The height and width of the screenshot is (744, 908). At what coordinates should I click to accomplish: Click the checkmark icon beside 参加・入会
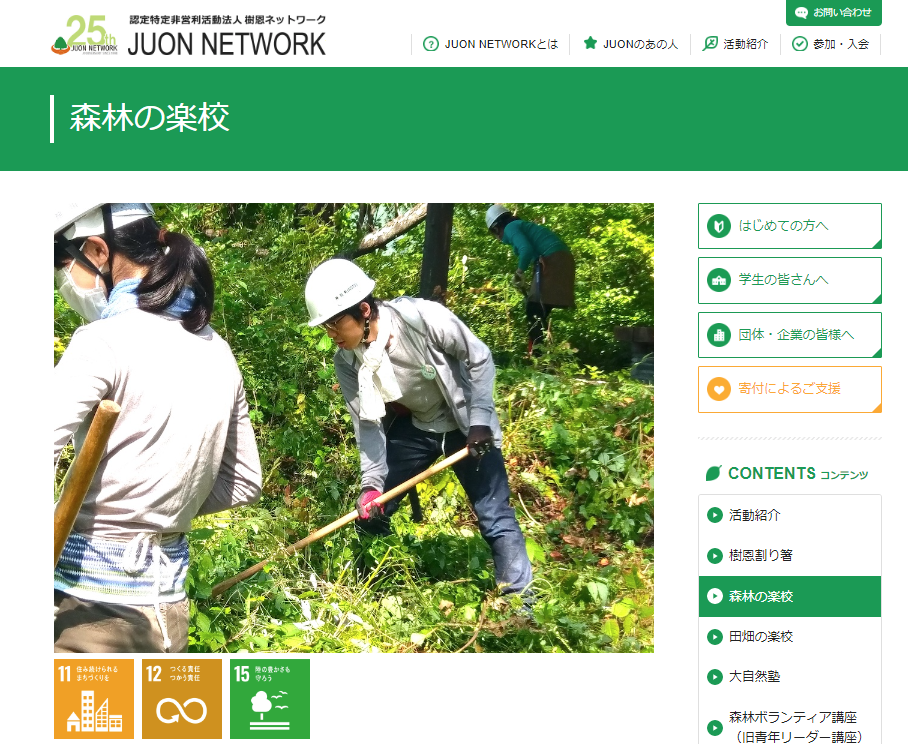[x=800, y=44]
